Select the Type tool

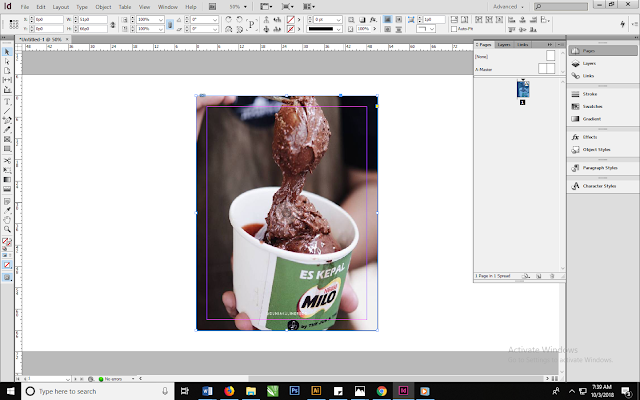click(x=7, y=102)
